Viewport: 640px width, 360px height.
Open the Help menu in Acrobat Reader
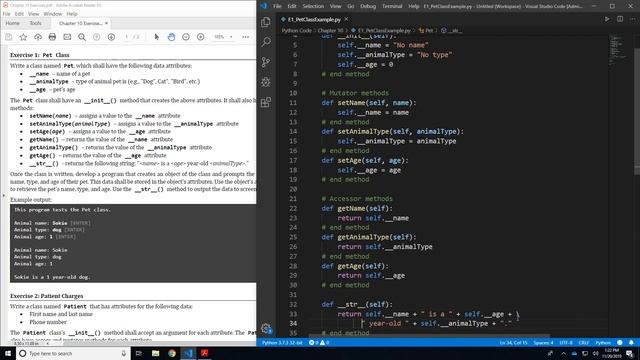[72, 14]
